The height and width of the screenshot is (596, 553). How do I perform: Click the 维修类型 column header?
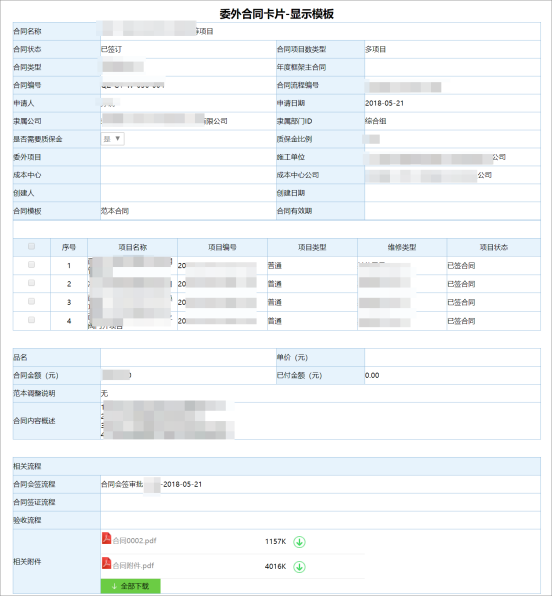coord(402,247)
